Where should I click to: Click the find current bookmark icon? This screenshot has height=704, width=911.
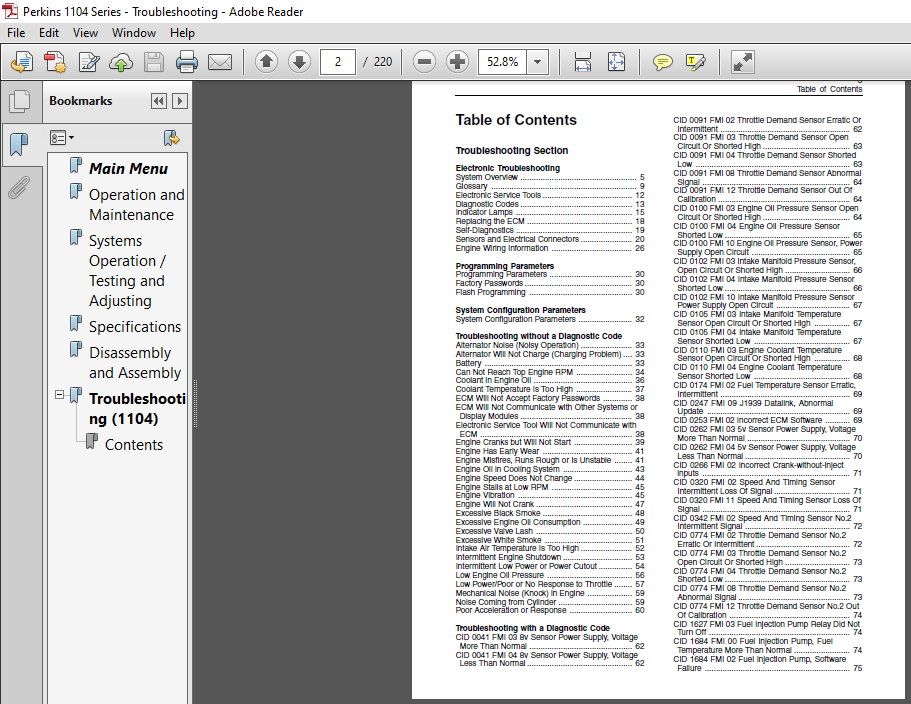click(x=172, y=138)
